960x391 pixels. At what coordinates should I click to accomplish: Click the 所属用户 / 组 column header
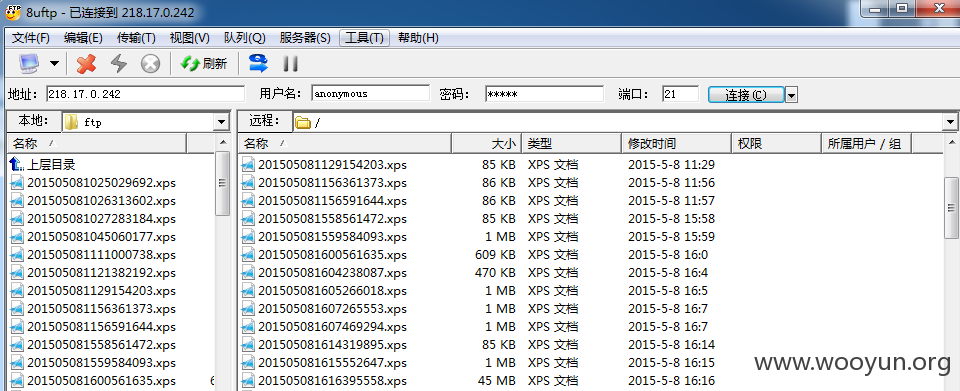[x=866, y=144]
